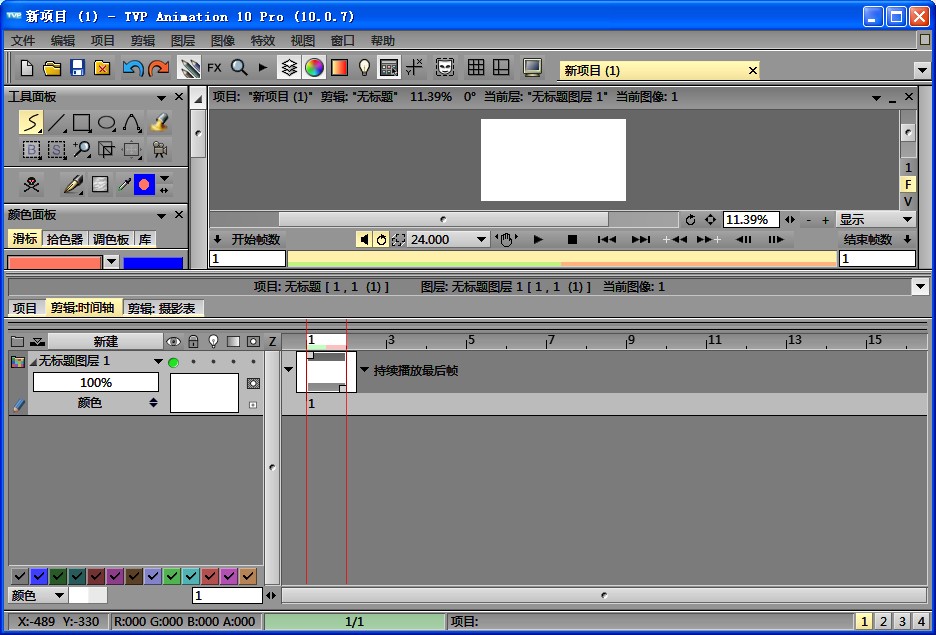Switch to the 剪辑:摄影表 tab
This screenshot has height=635, width=936.
[x=165, y=307]
